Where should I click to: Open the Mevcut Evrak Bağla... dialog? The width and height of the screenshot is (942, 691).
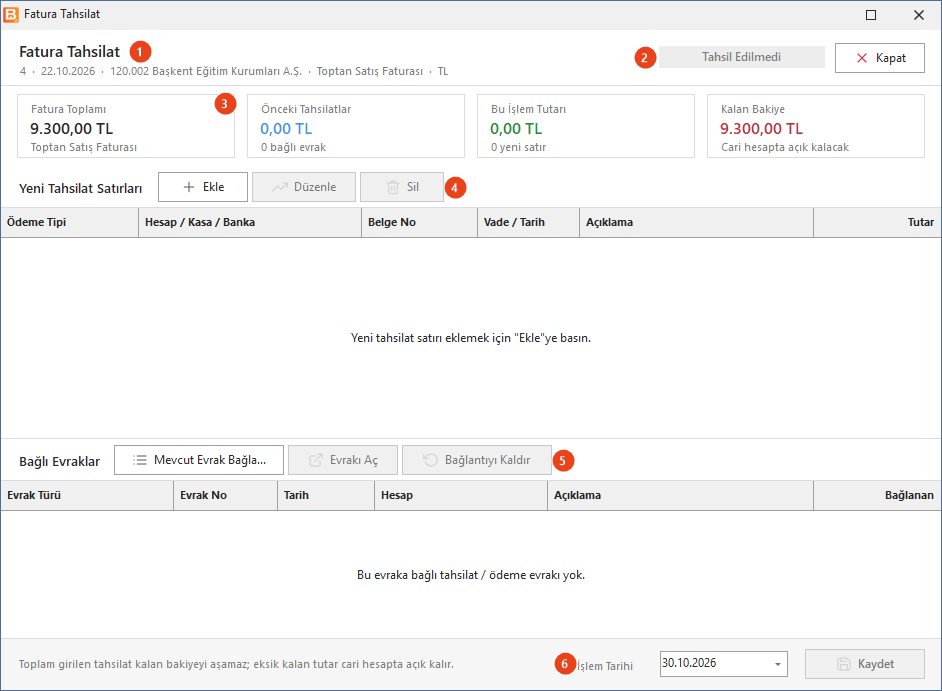(x=199, y=460)
